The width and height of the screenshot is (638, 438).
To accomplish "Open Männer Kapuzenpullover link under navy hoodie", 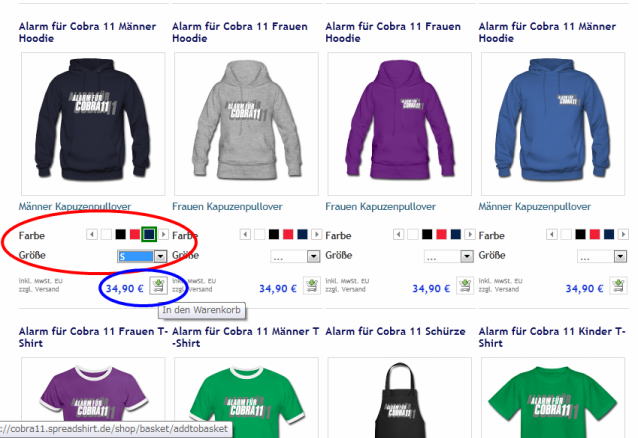I will point(75,207).
